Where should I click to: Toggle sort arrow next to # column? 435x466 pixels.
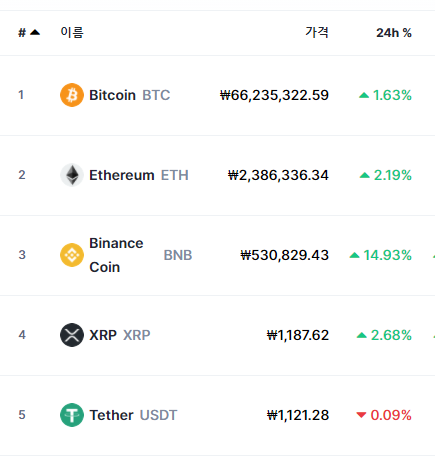[35, 32]
